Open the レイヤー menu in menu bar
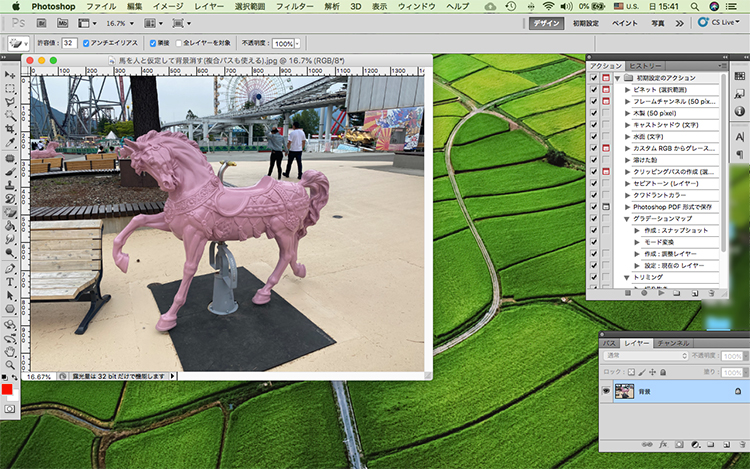The height and width of the screenshot is (469, 750). coord(209,6)
